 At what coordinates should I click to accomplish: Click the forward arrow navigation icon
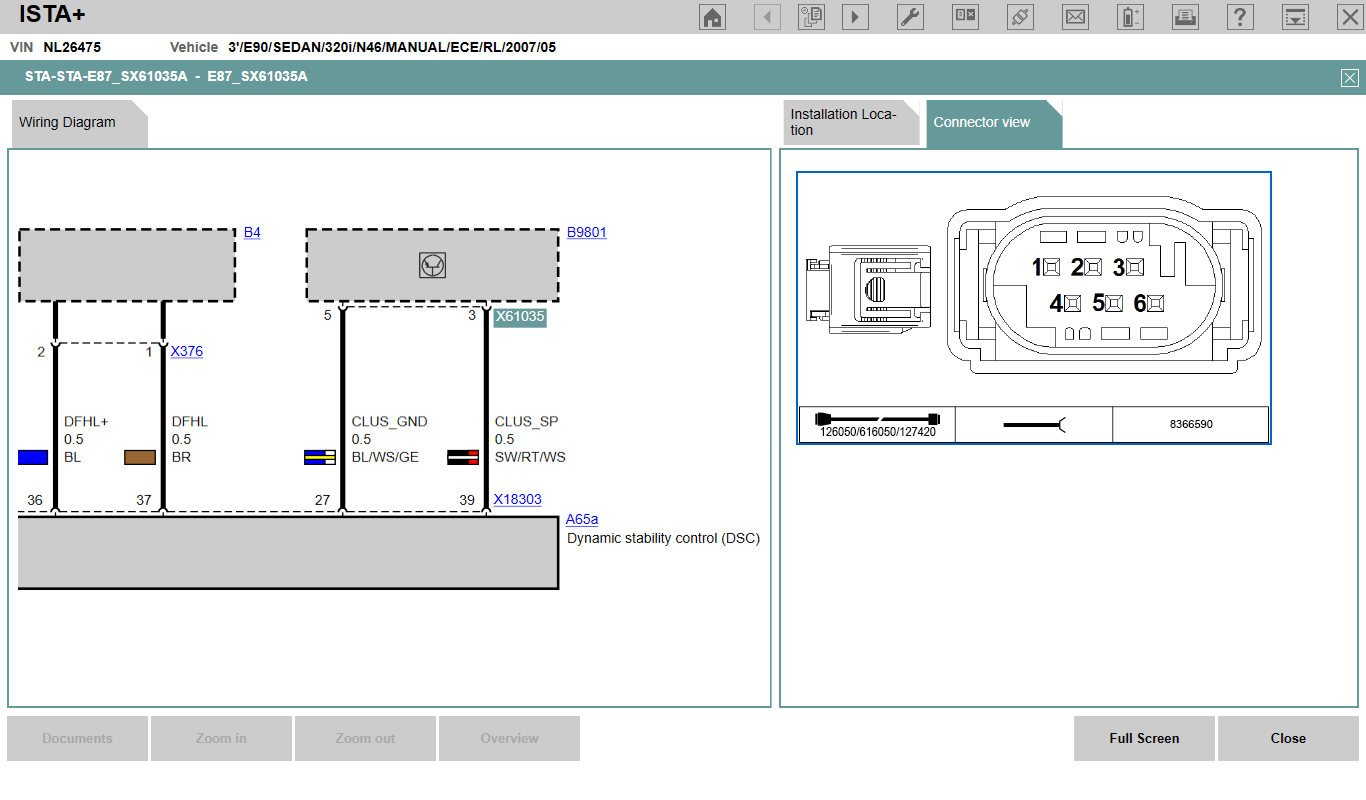tap(855, 17)
